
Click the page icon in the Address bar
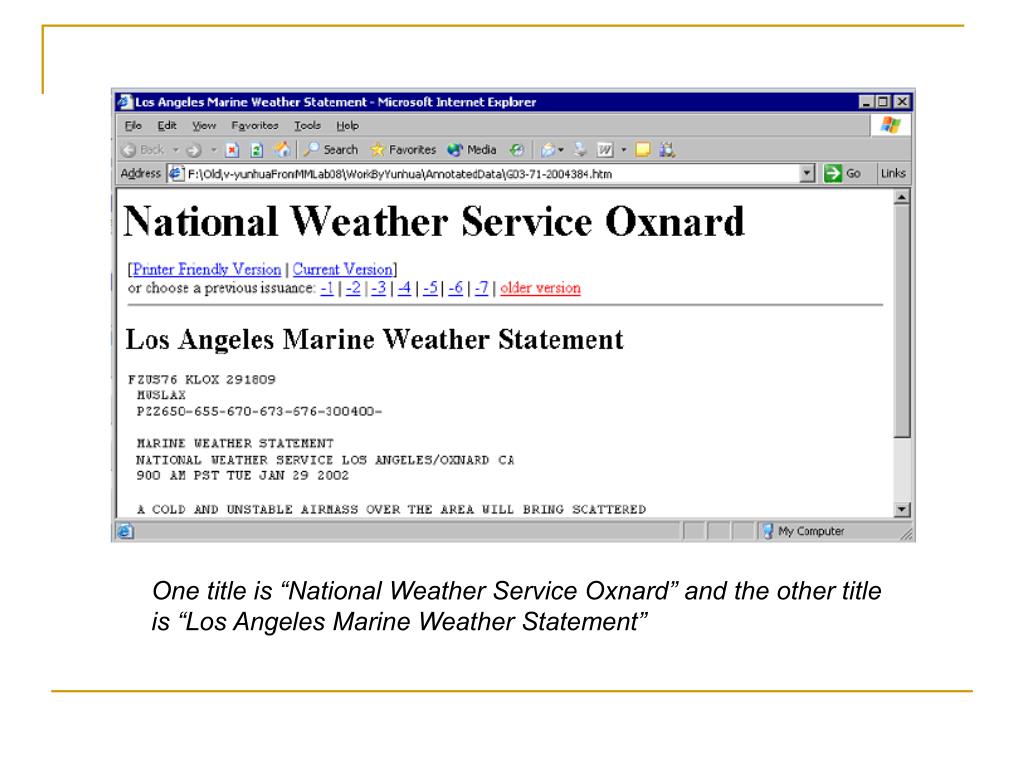[176, 173]
